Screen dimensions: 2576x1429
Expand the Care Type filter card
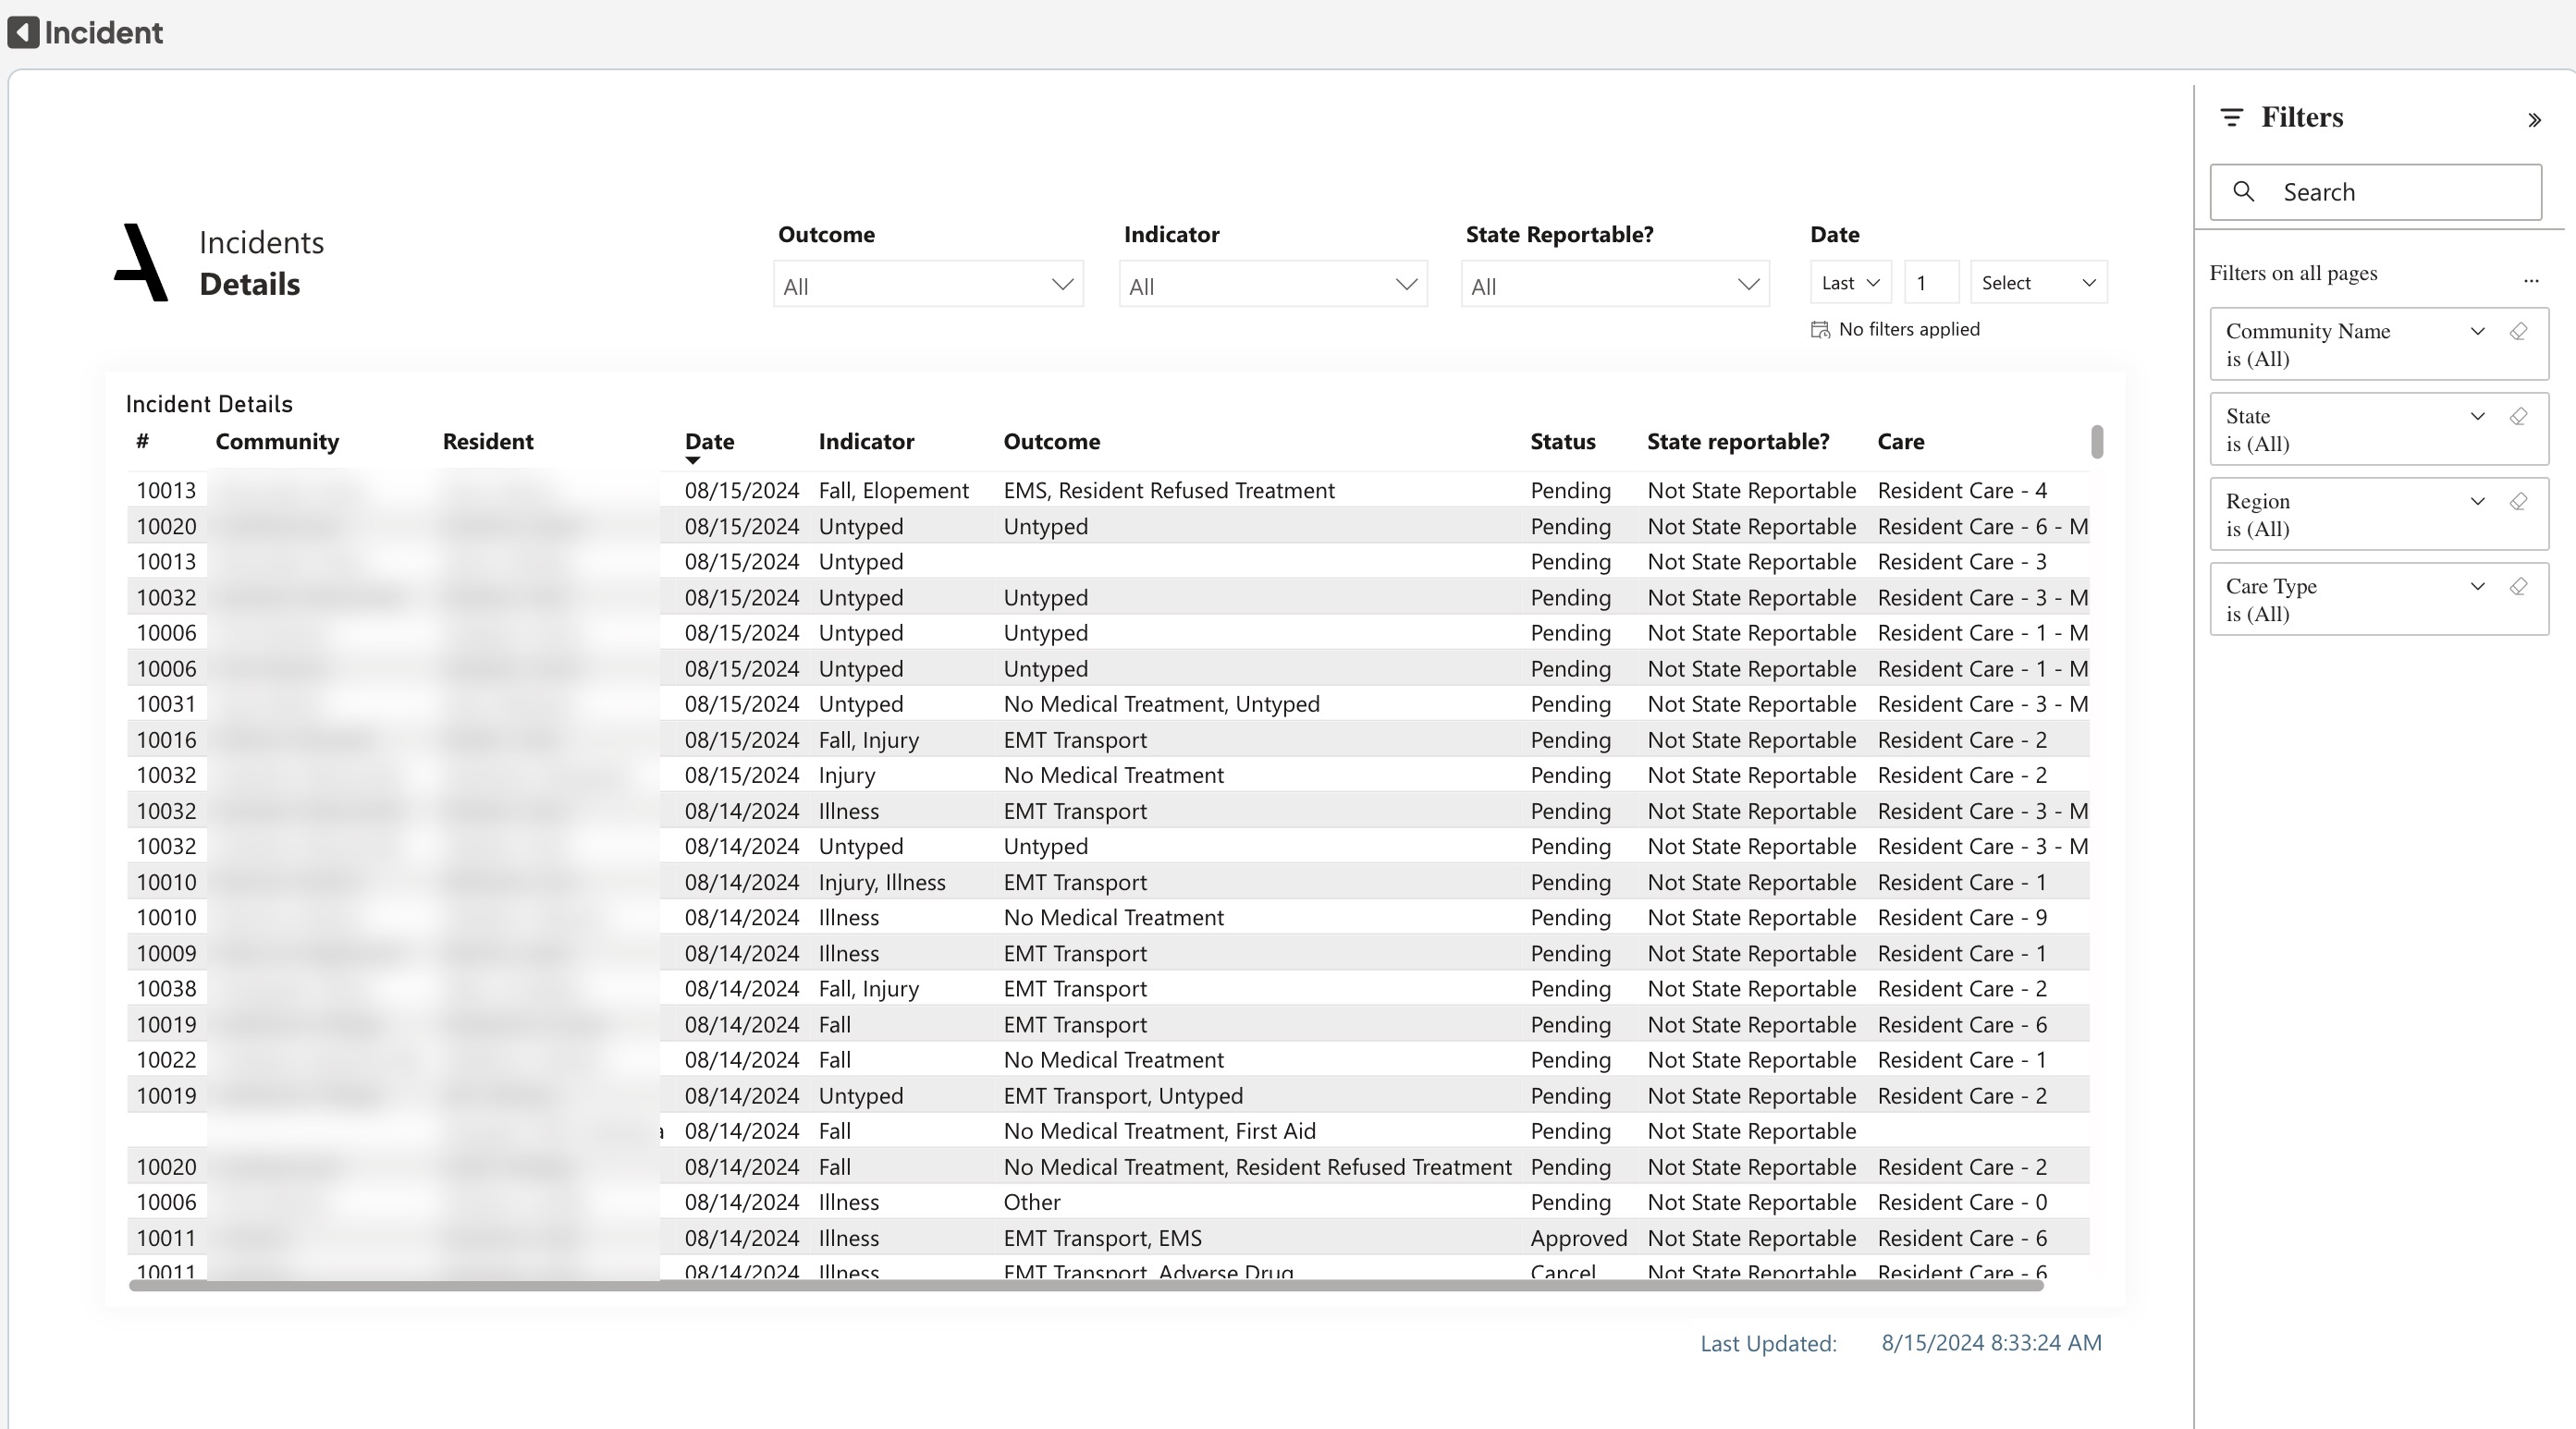coord(2477,587)
